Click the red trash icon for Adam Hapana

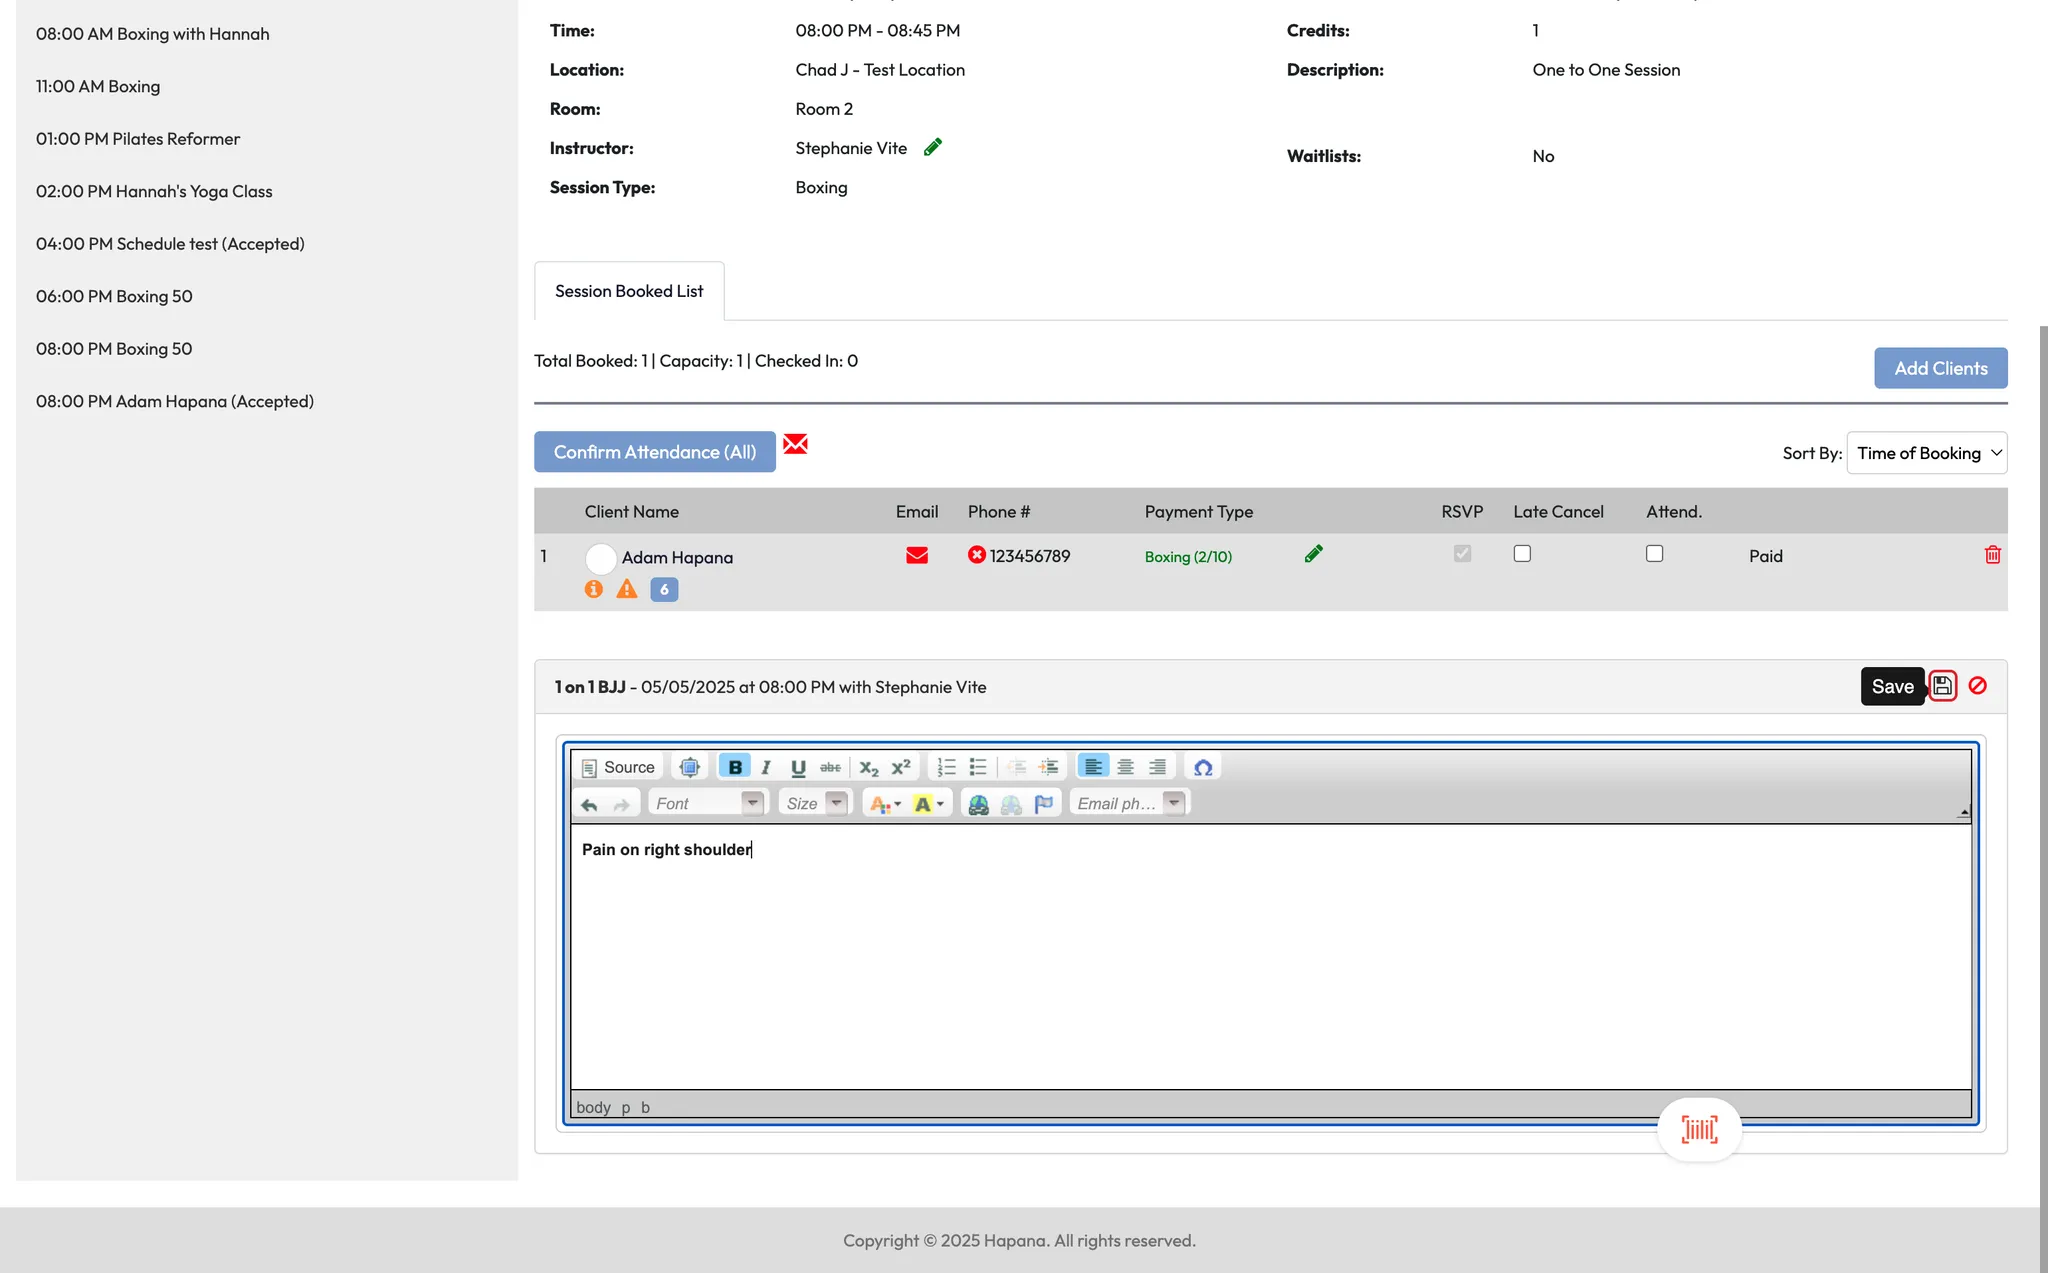(1992, 555)
